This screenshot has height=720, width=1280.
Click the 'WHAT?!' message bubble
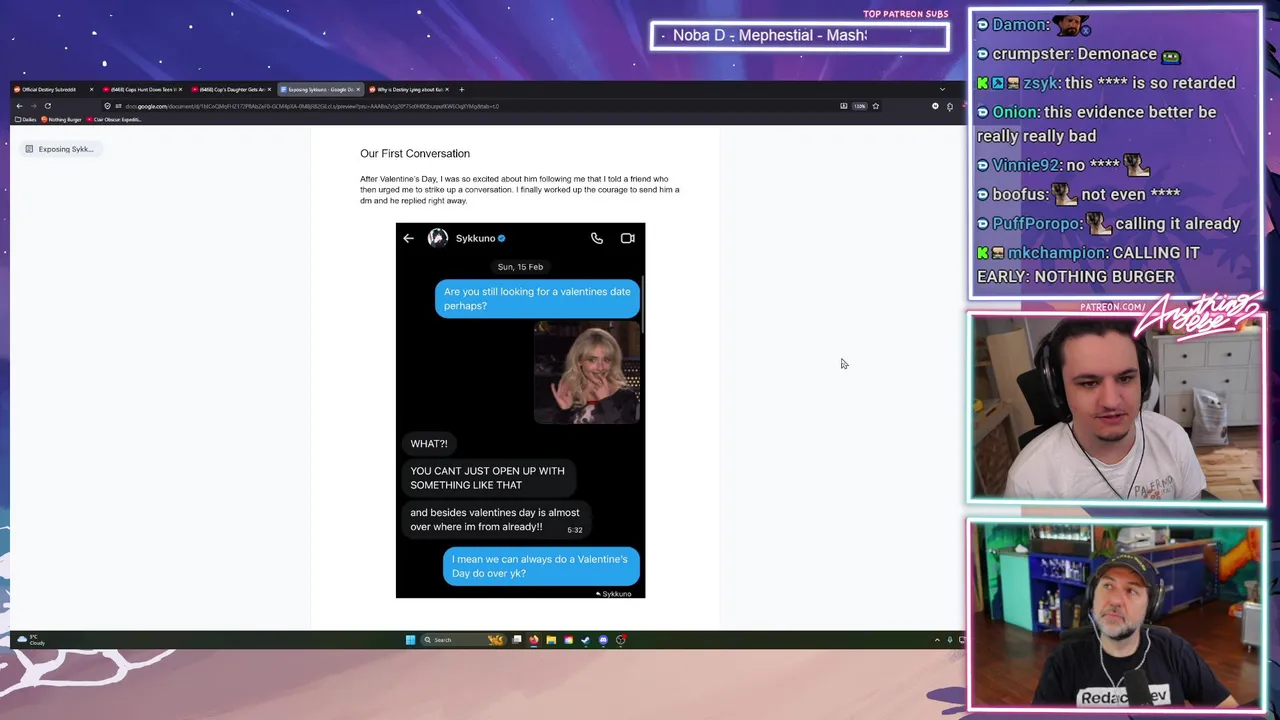point(429,444)
